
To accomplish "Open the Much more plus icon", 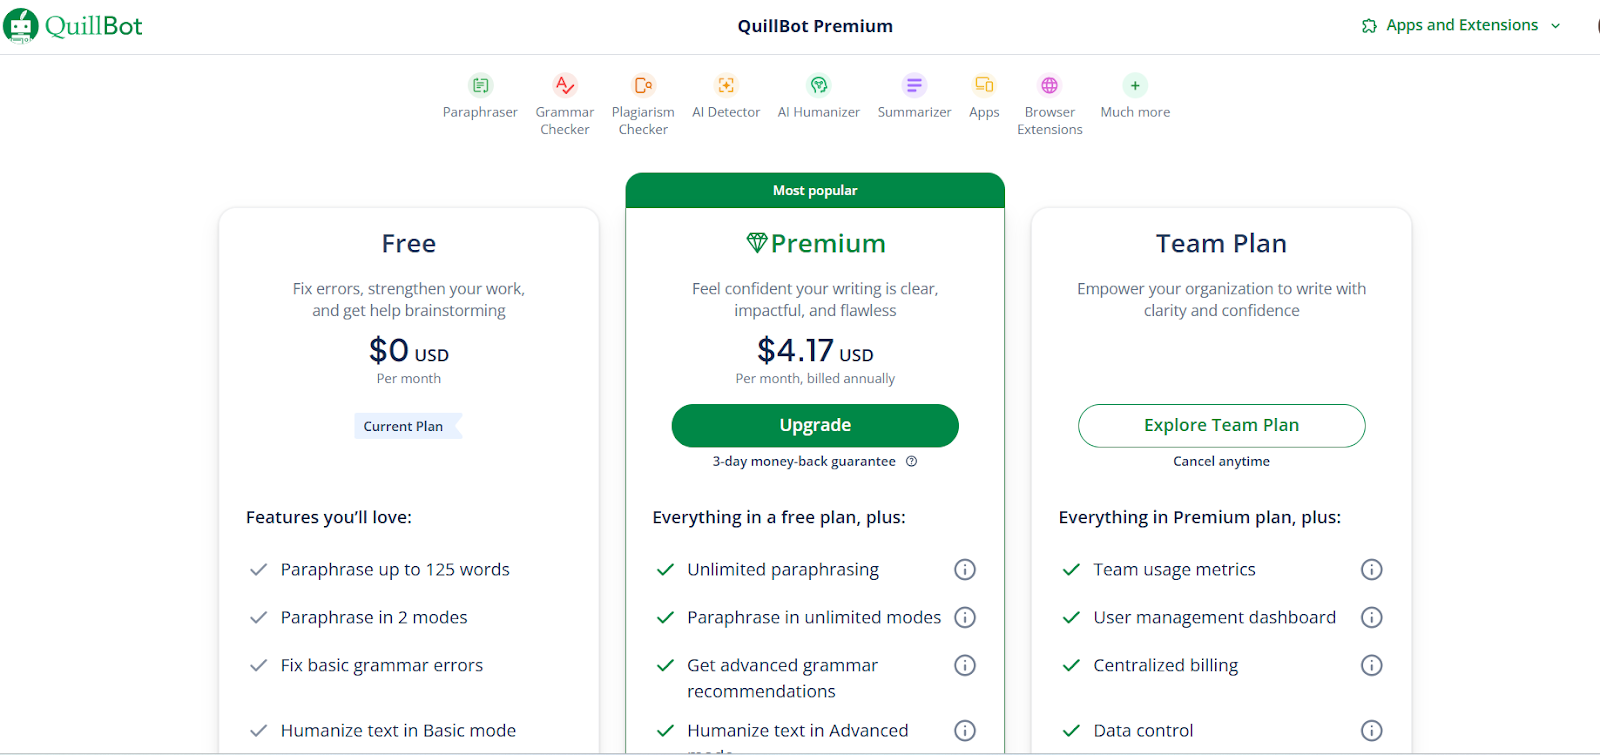I will [1133, 85].
